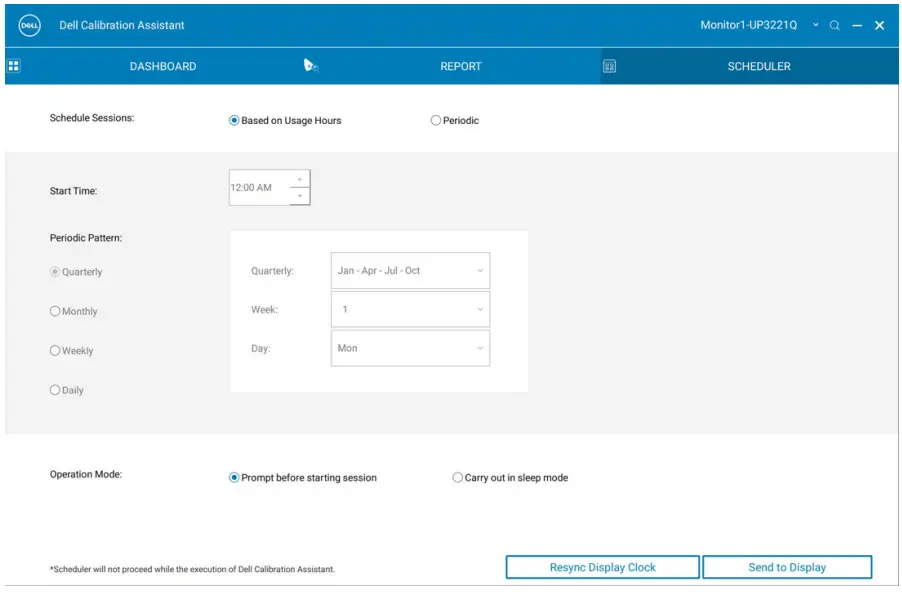
Task: Click the Resync Display Clock button
Action: click(602, 567)
